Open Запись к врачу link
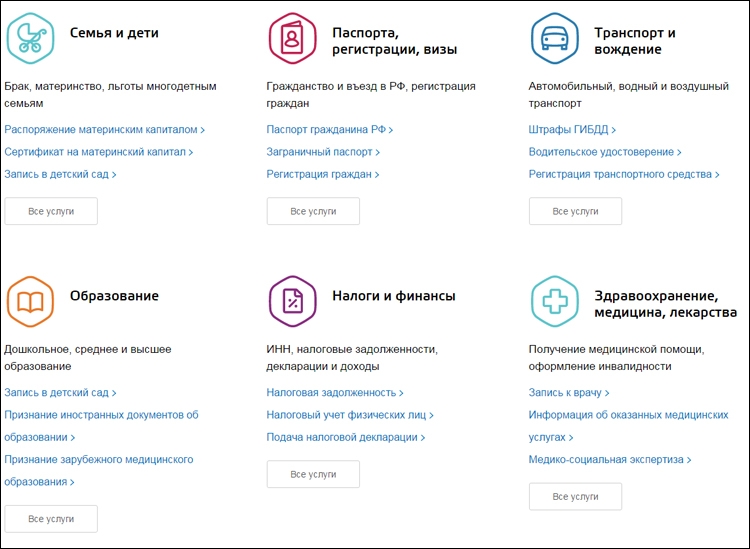 pyautogui.click(x=569, y=393)
